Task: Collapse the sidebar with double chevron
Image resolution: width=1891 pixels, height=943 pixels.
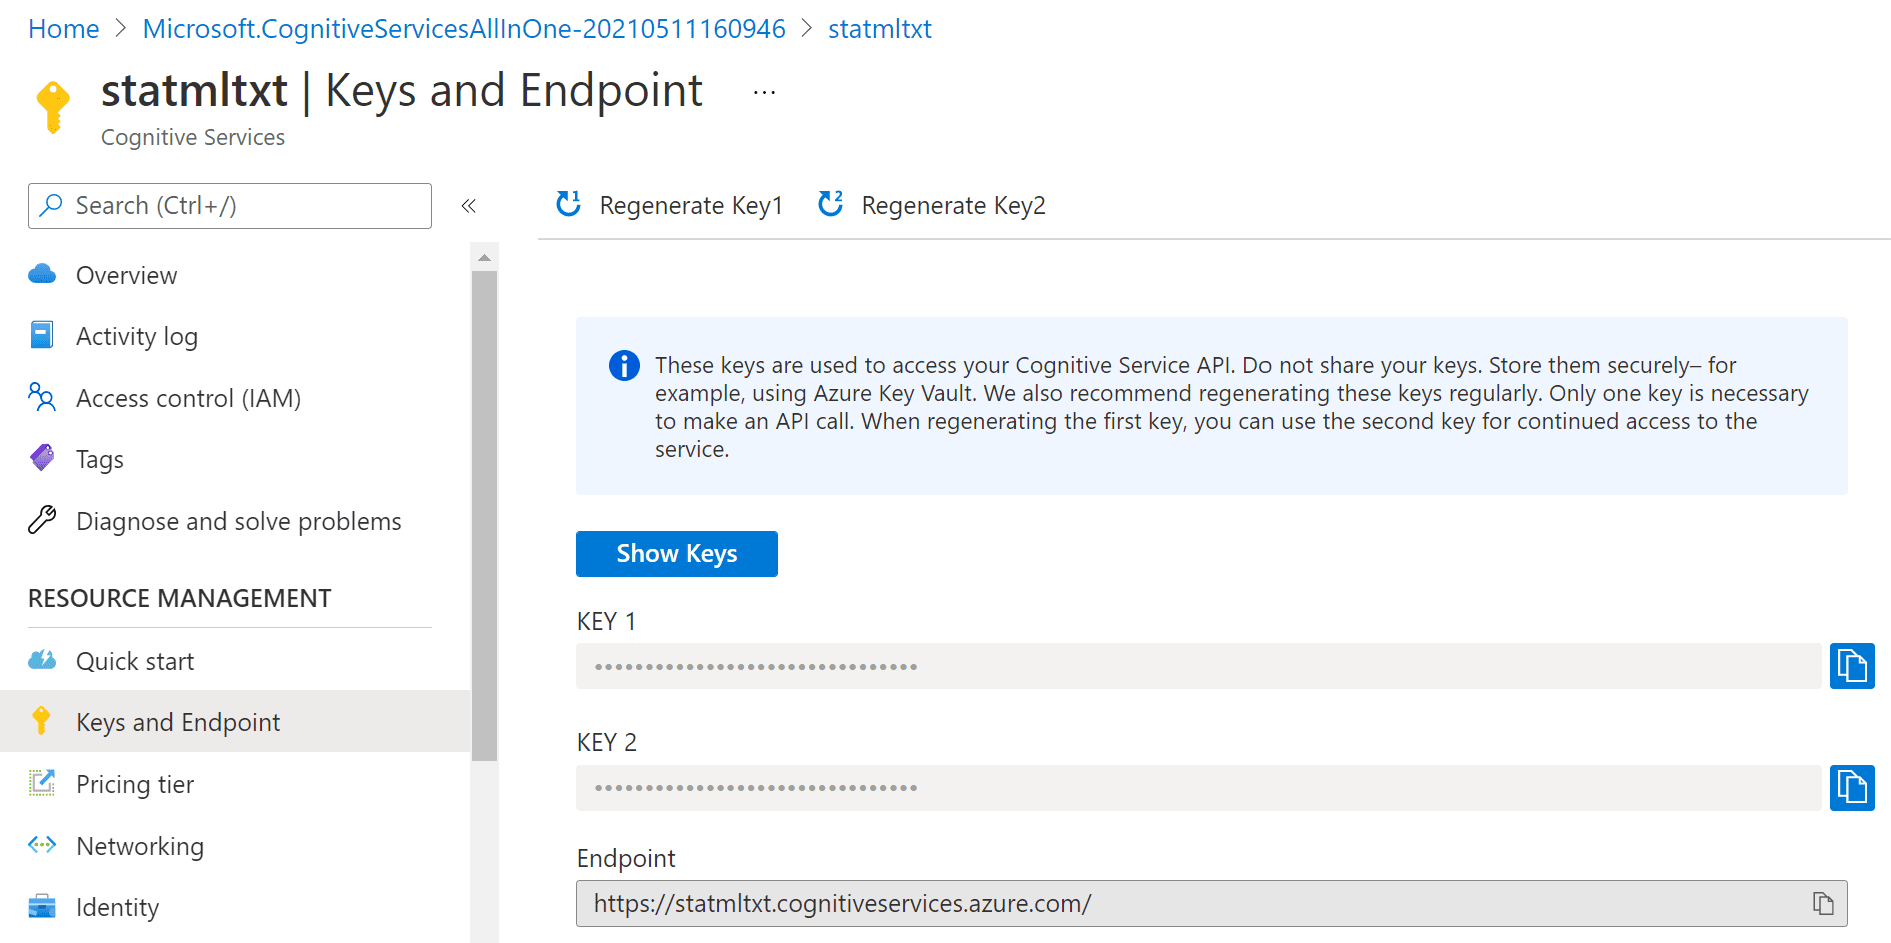Action: point(468,206)
